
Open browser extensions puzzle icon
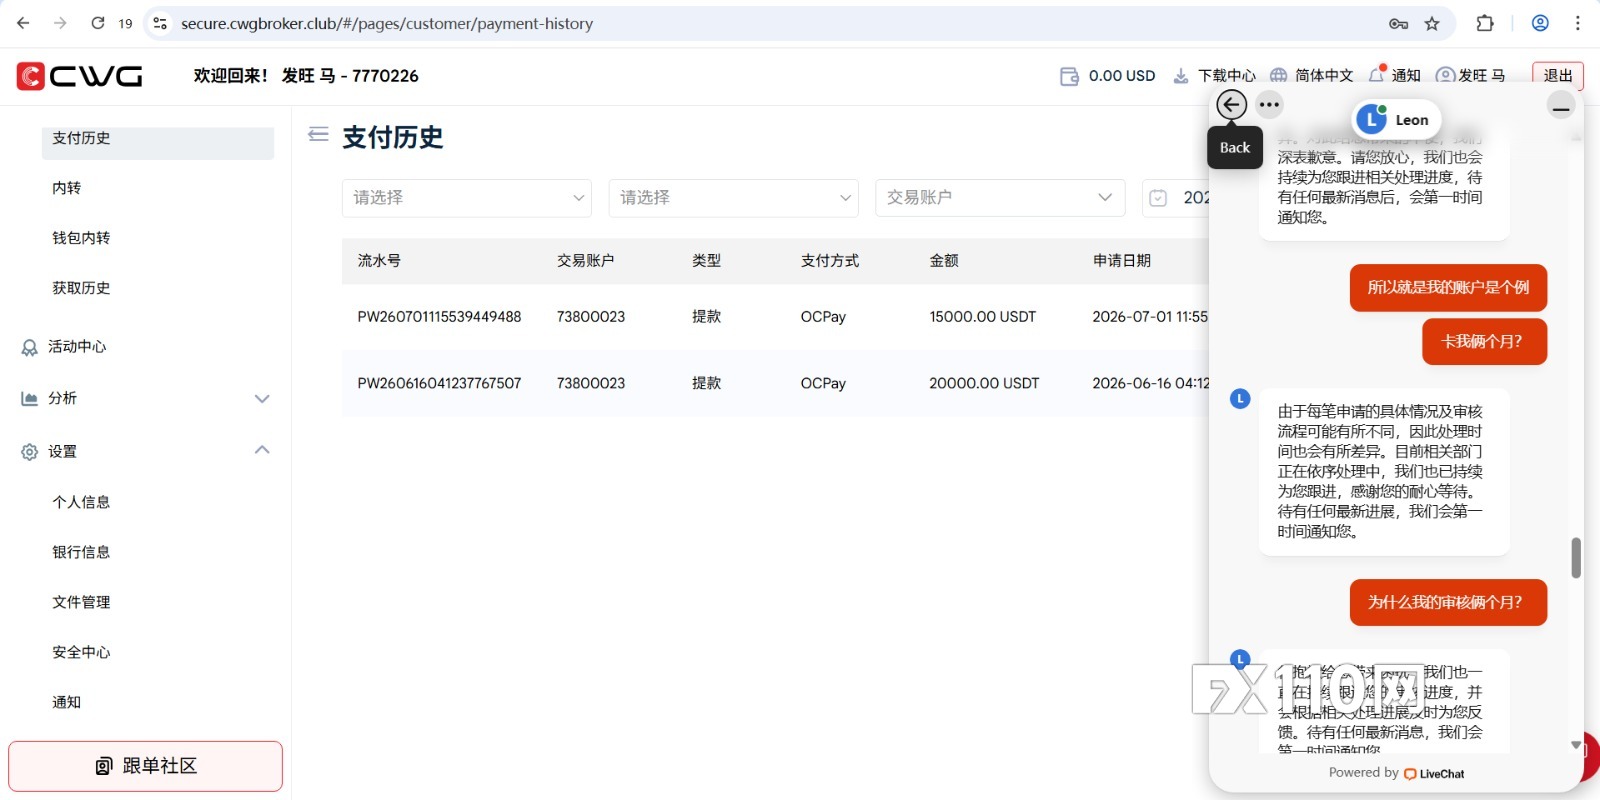click(x=1485, y=23)
